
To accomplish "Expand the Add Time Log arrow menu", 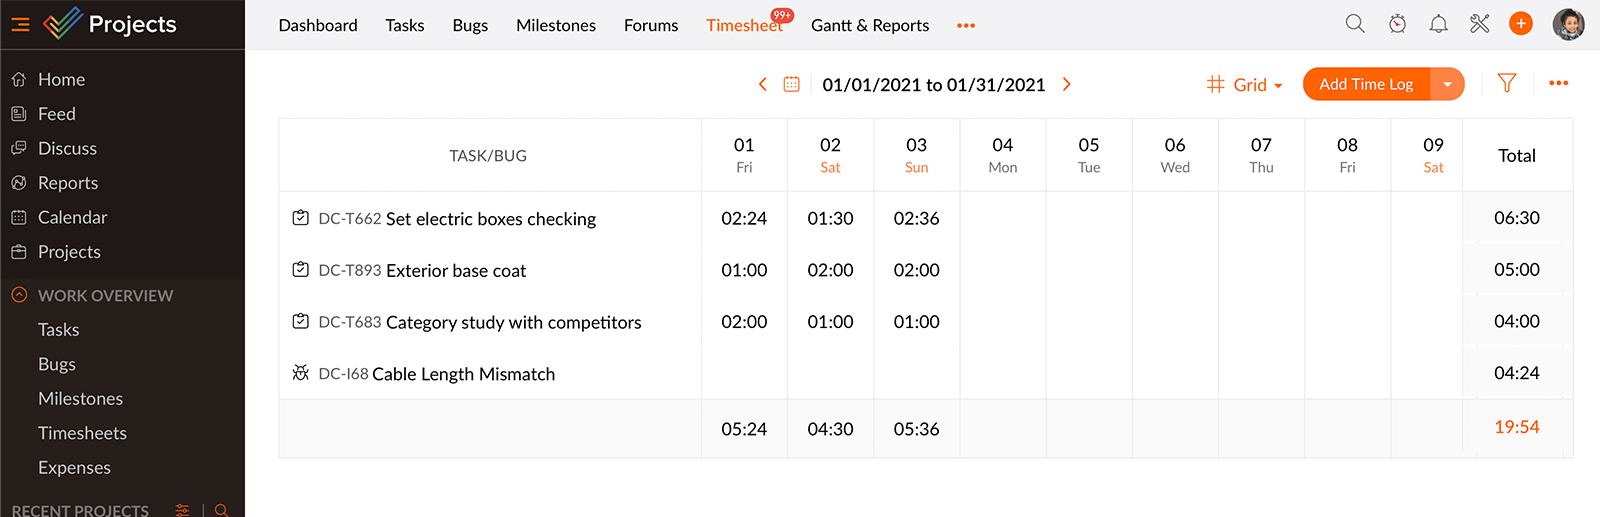I will 1447,85.
